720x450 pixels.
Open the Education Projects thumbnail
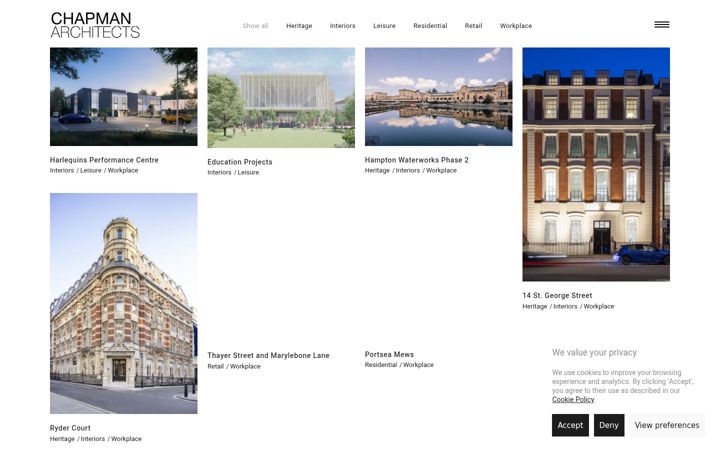pyautogui.click(x=281, y=98)
